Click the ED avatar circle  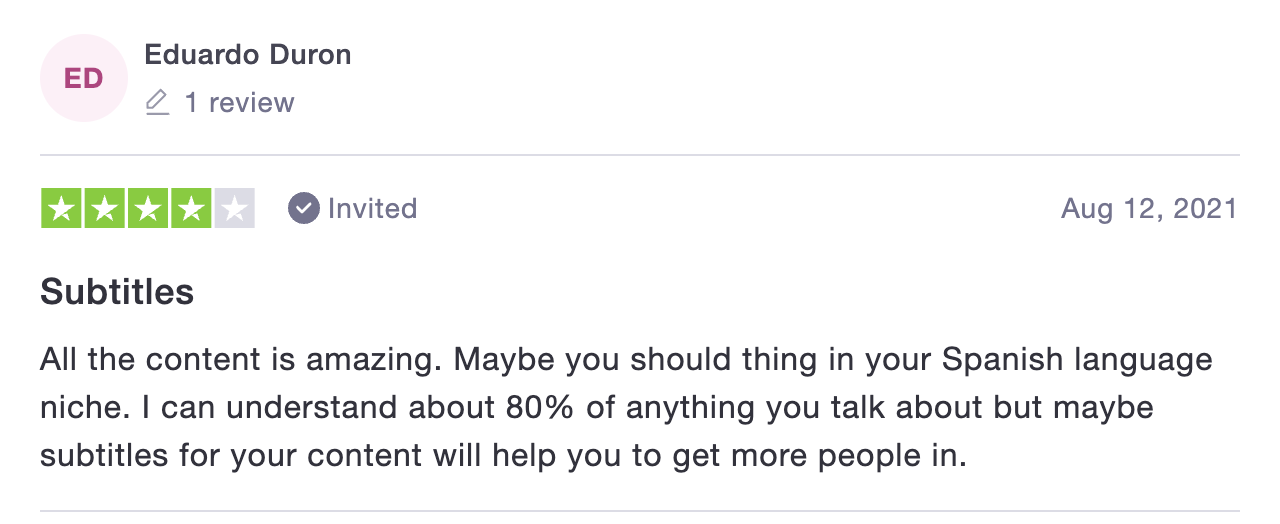coord(84,78)
